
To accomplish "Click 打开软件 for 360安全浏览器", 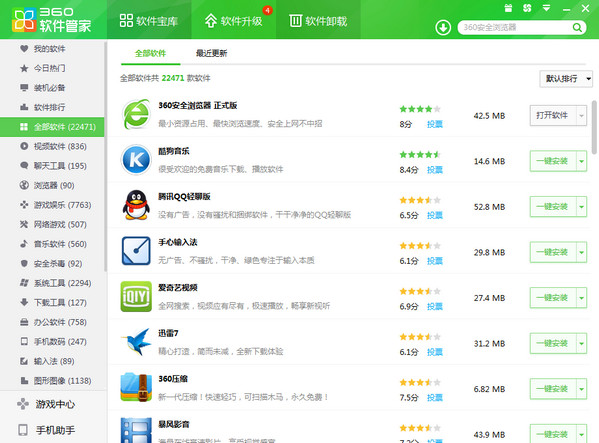I will 553,115.
